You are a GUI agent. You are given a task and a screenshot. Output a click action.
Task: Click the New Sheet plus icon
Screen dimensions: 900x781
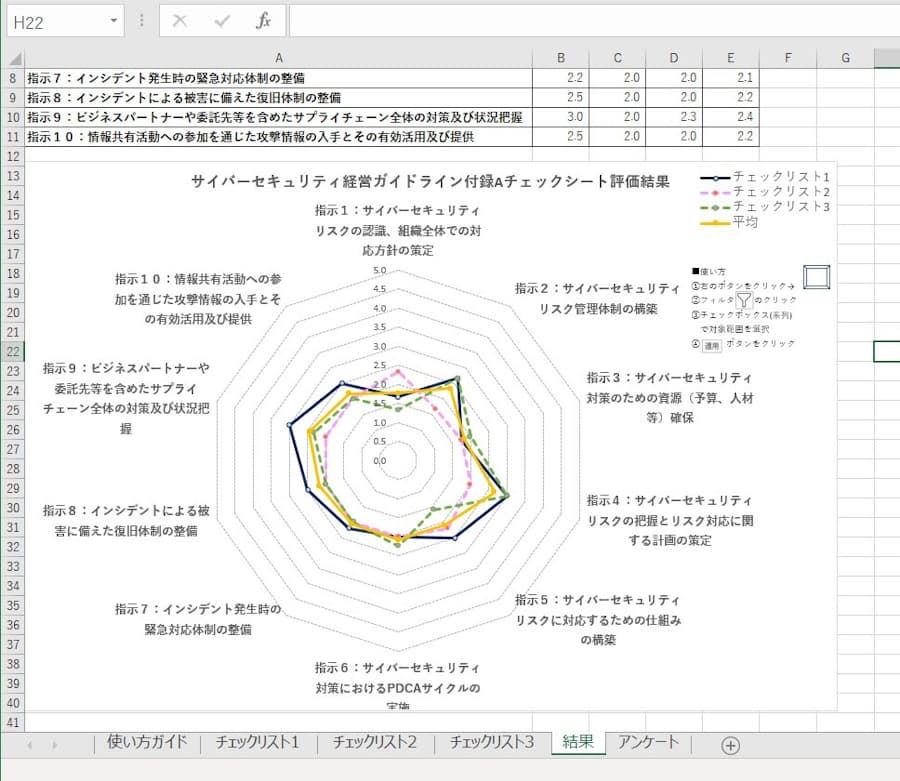click(732, 745)
